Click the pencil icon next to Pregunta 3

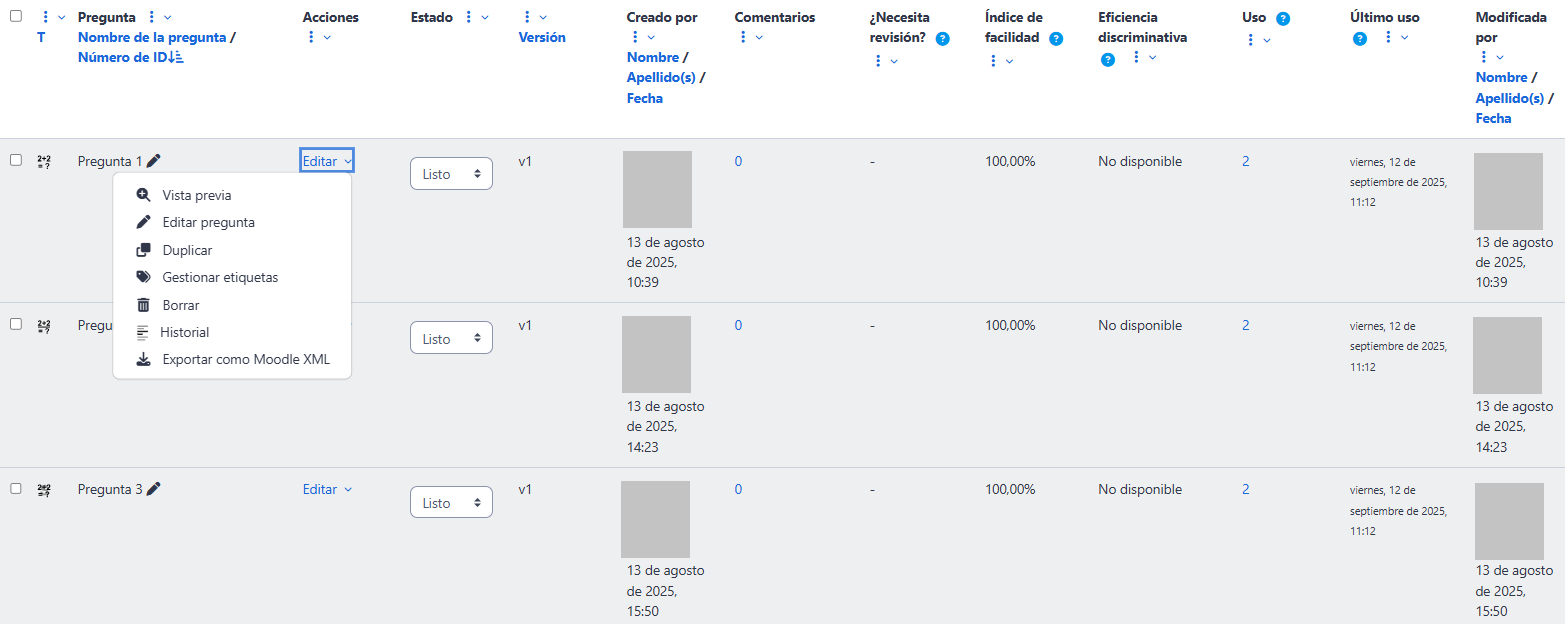pos(153,489)
